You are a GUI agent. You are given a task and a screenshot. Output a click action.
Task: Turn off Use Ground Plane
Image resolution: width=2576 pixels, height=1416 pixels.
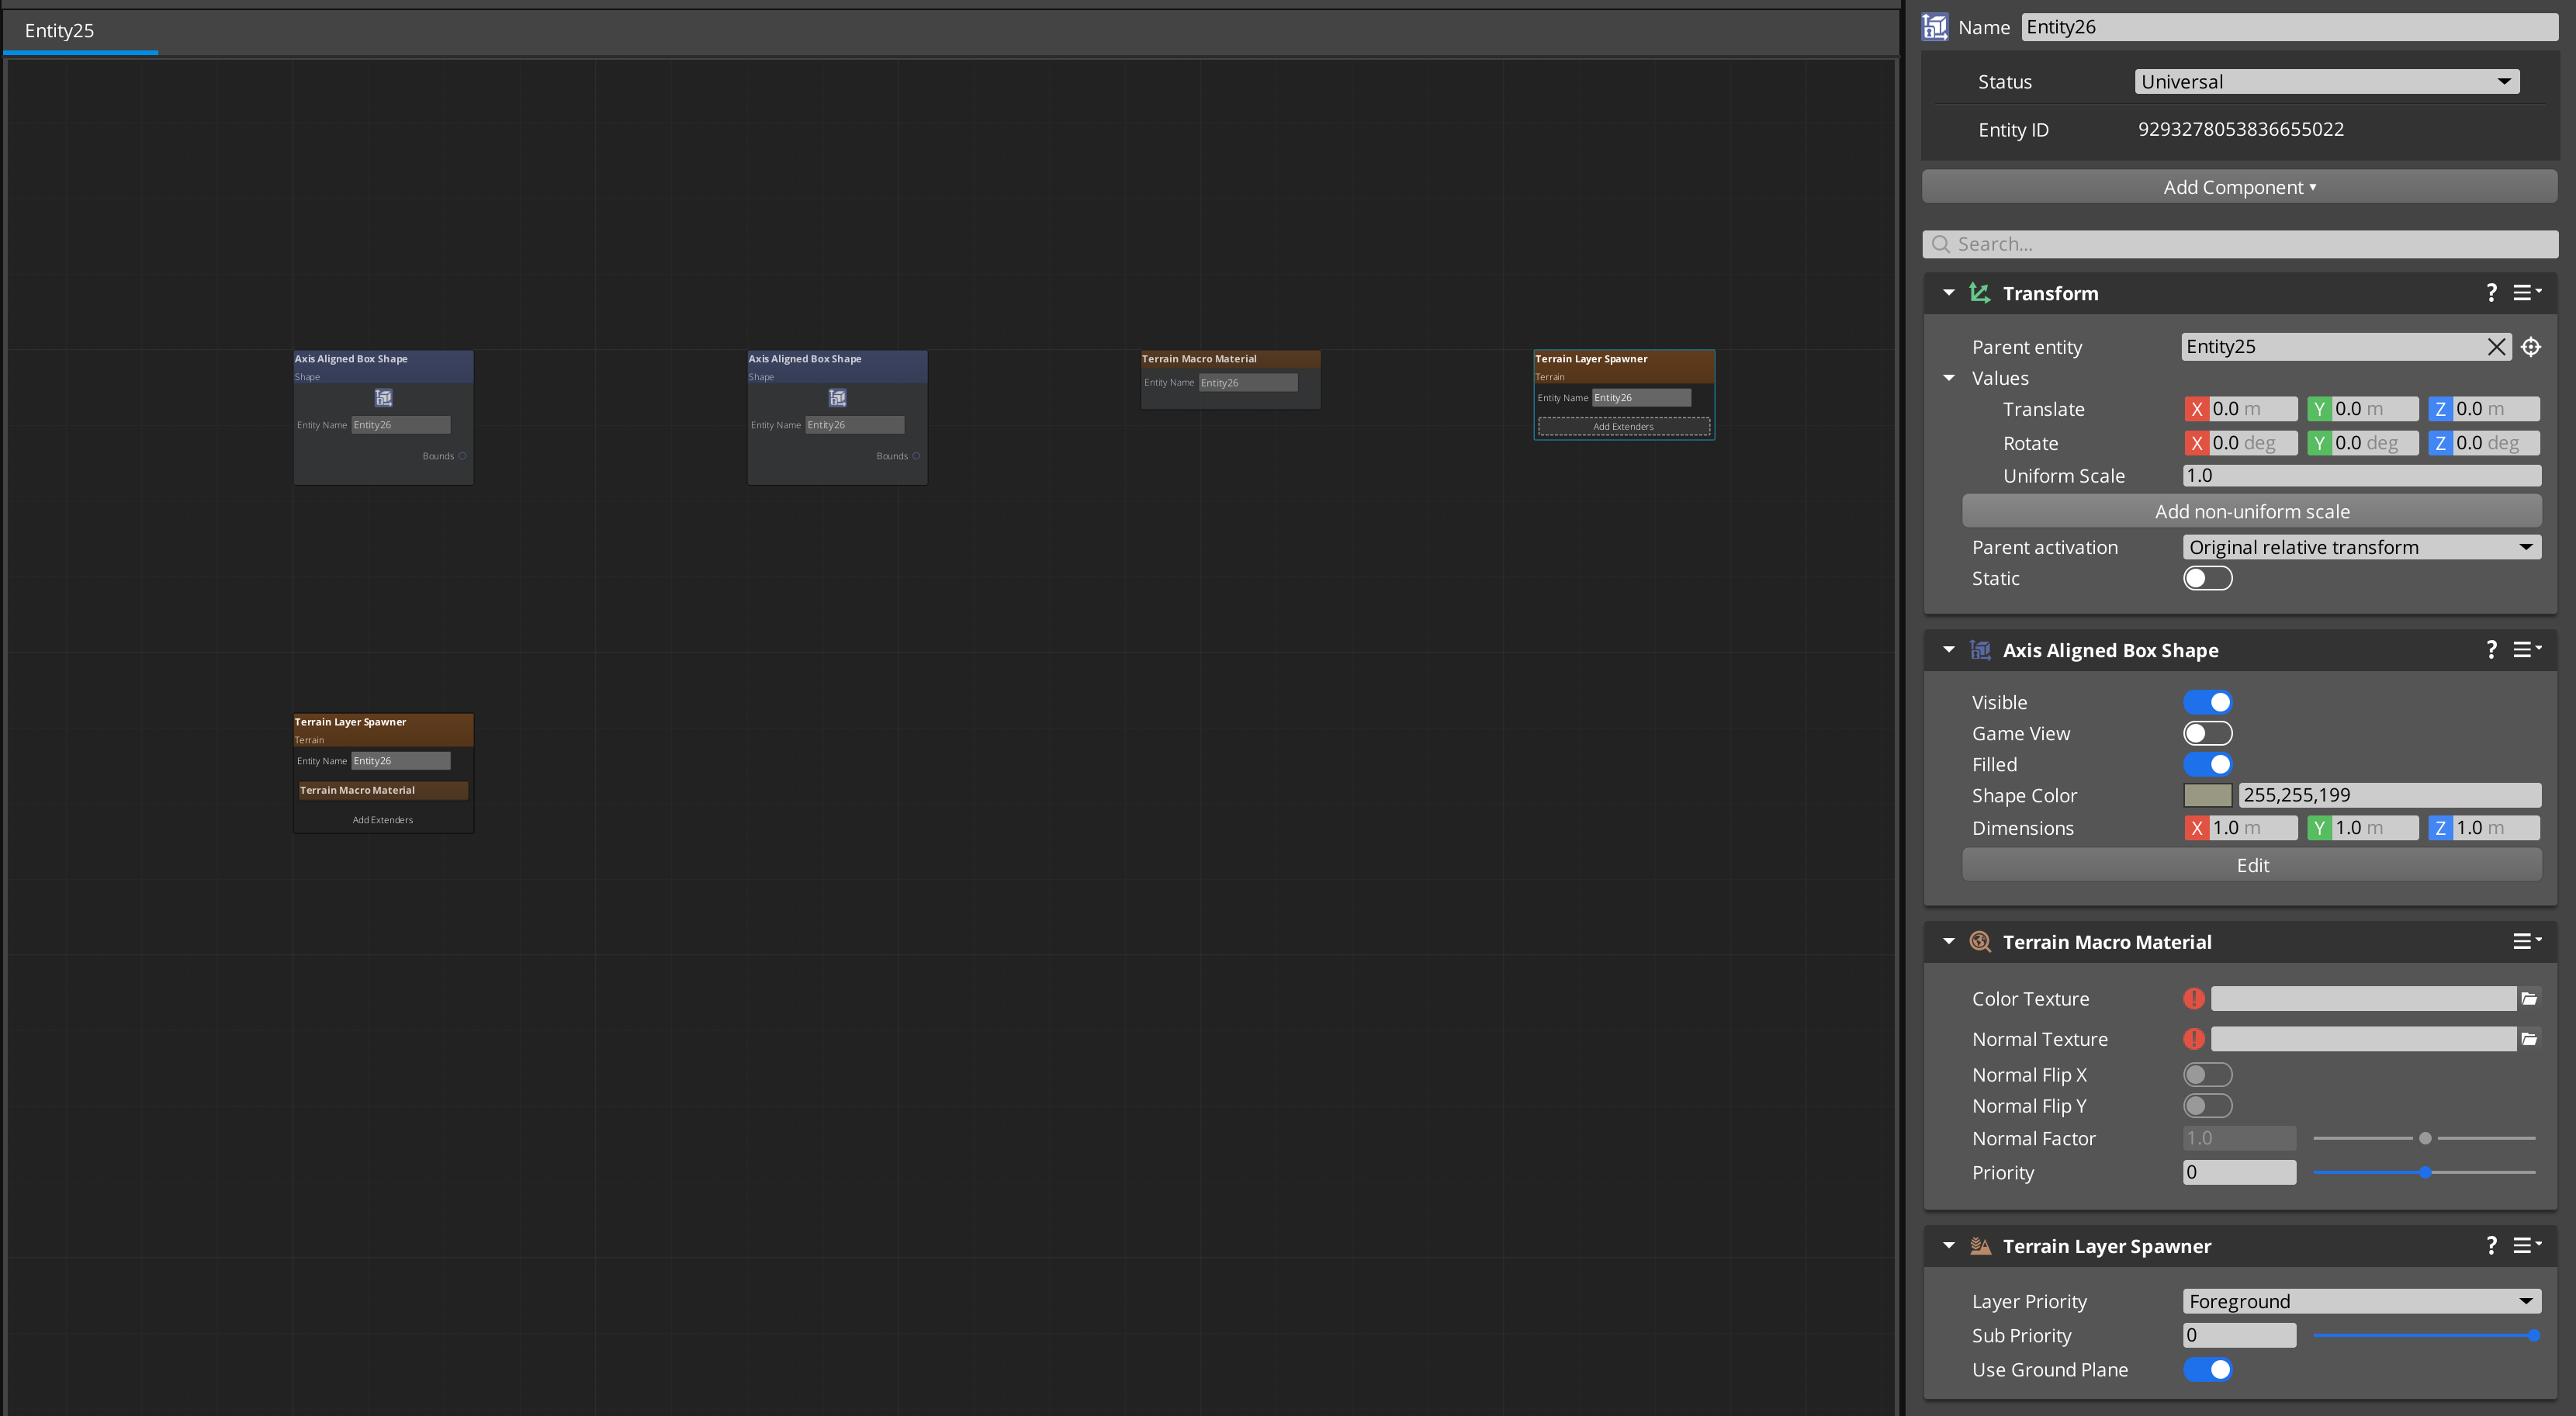point(2210,1370)
